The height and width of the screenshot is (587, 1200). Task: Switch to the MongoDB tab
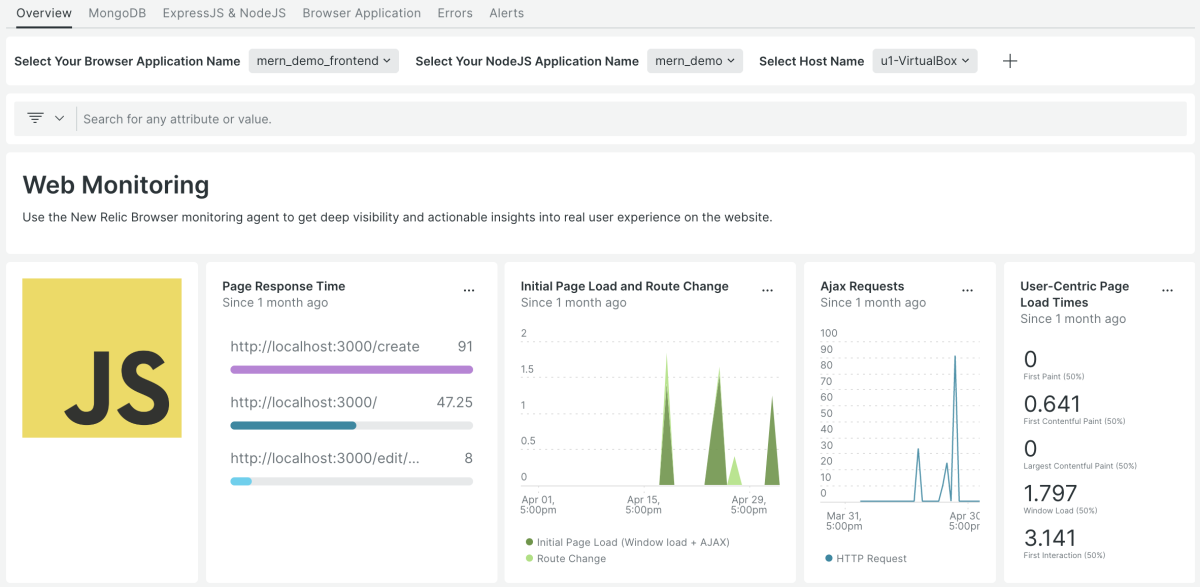117,13
